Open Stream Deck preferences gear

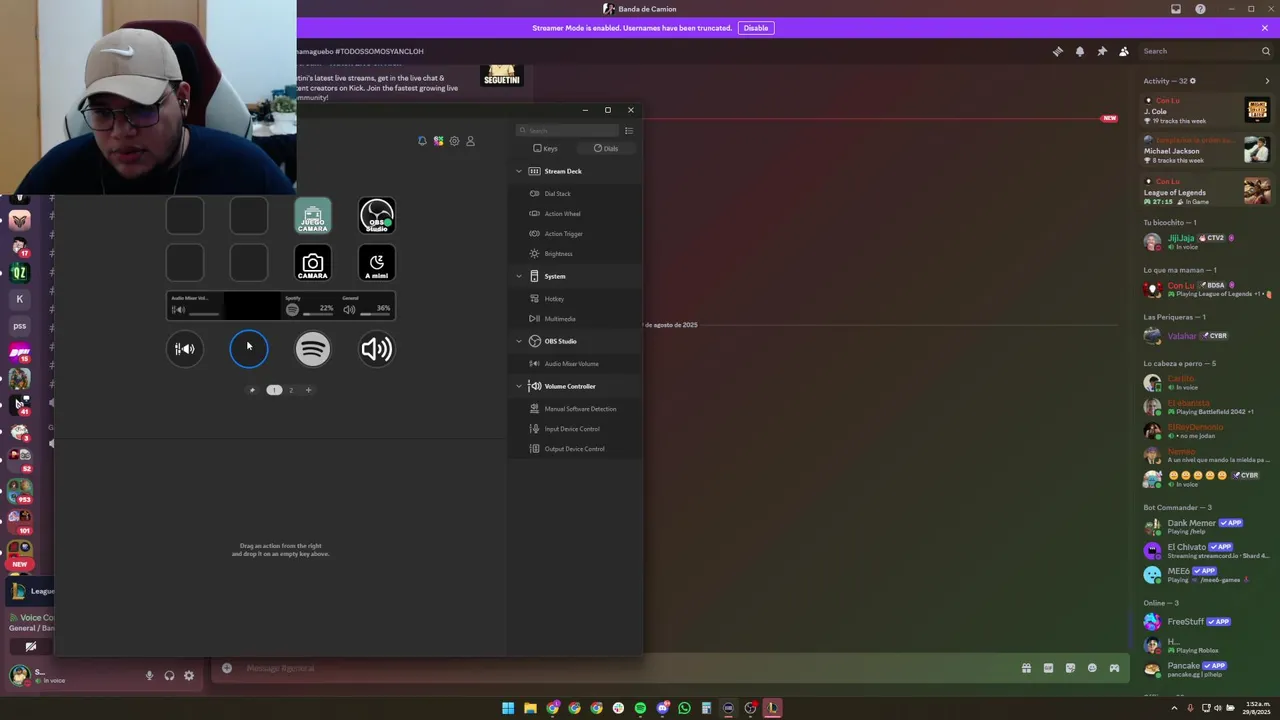pos(454,141)
